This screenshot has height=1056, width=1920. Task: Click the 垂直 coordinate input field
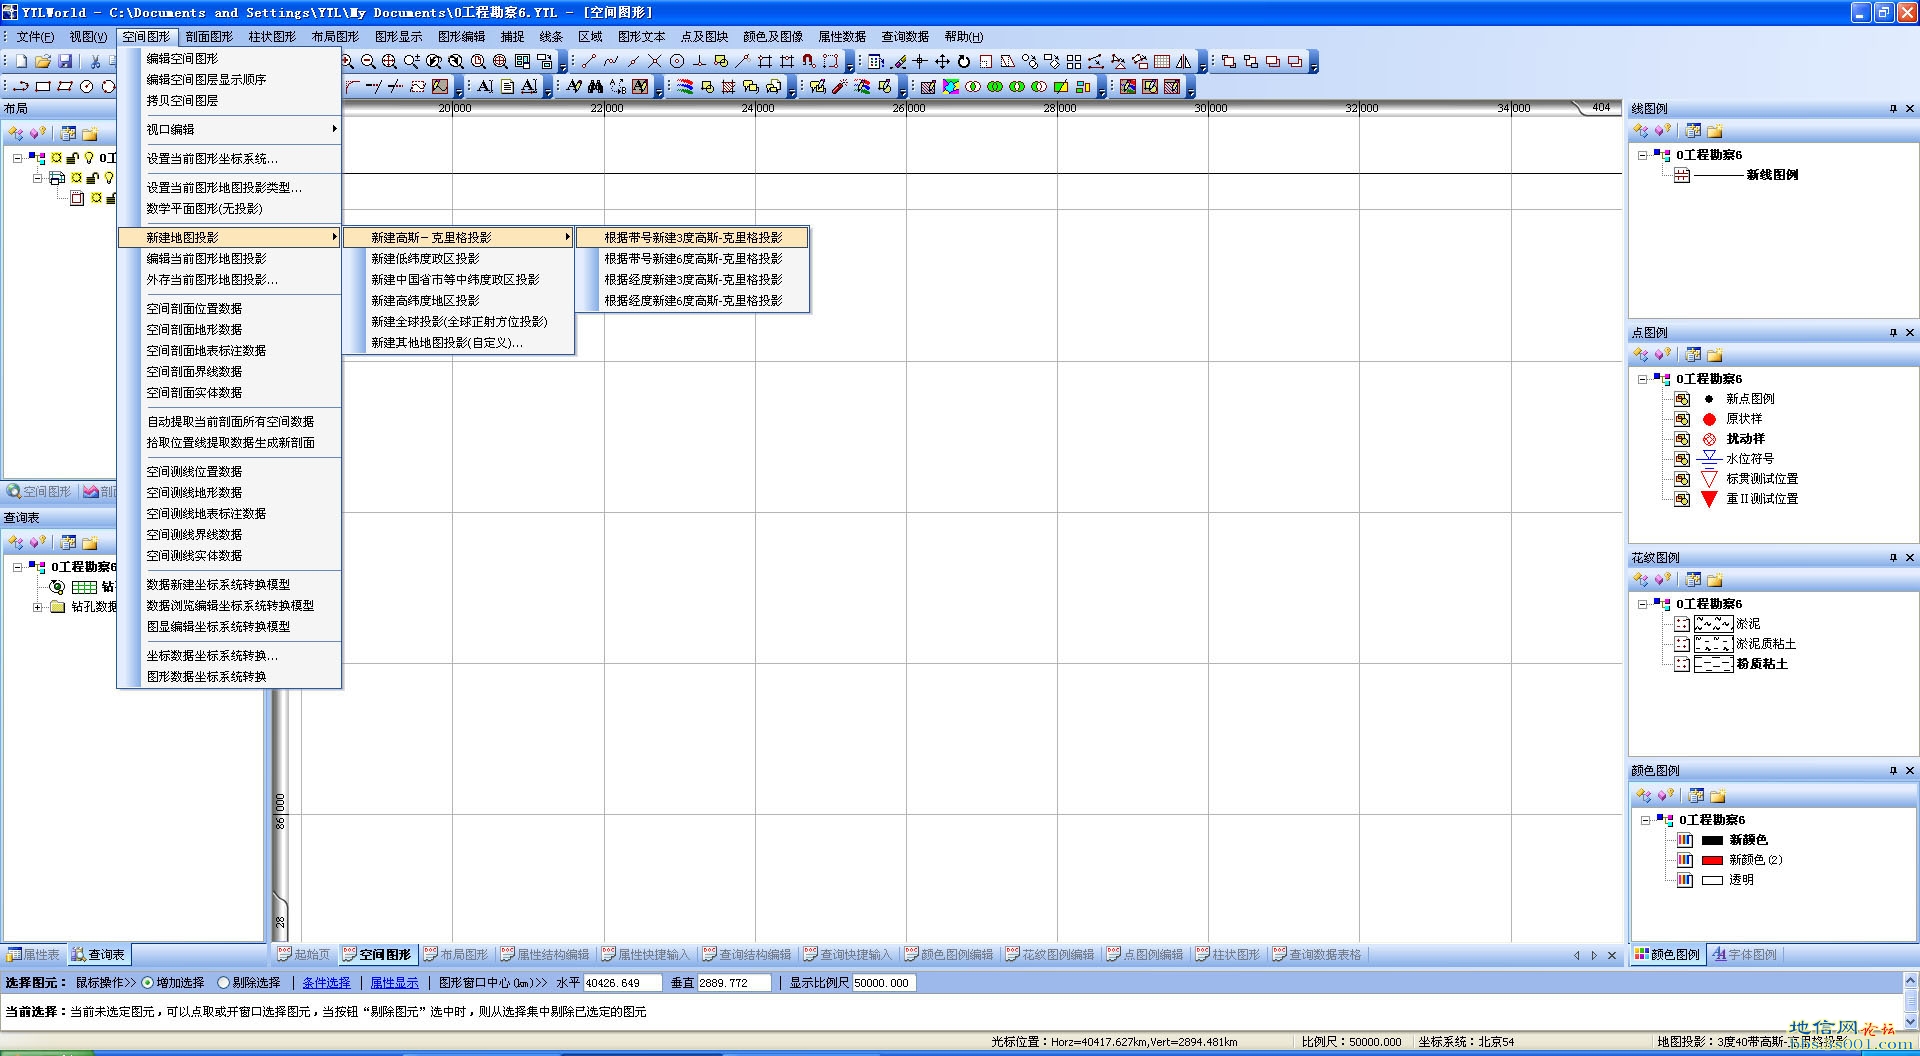click(734, 983)
